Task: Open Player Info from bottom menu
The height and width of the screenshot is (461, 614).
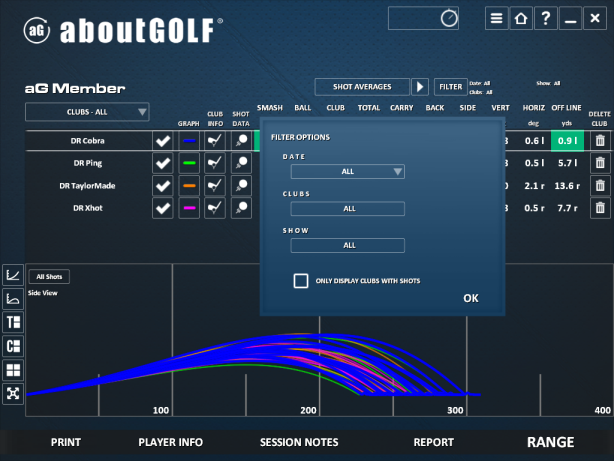Action: tap(170, 442)
